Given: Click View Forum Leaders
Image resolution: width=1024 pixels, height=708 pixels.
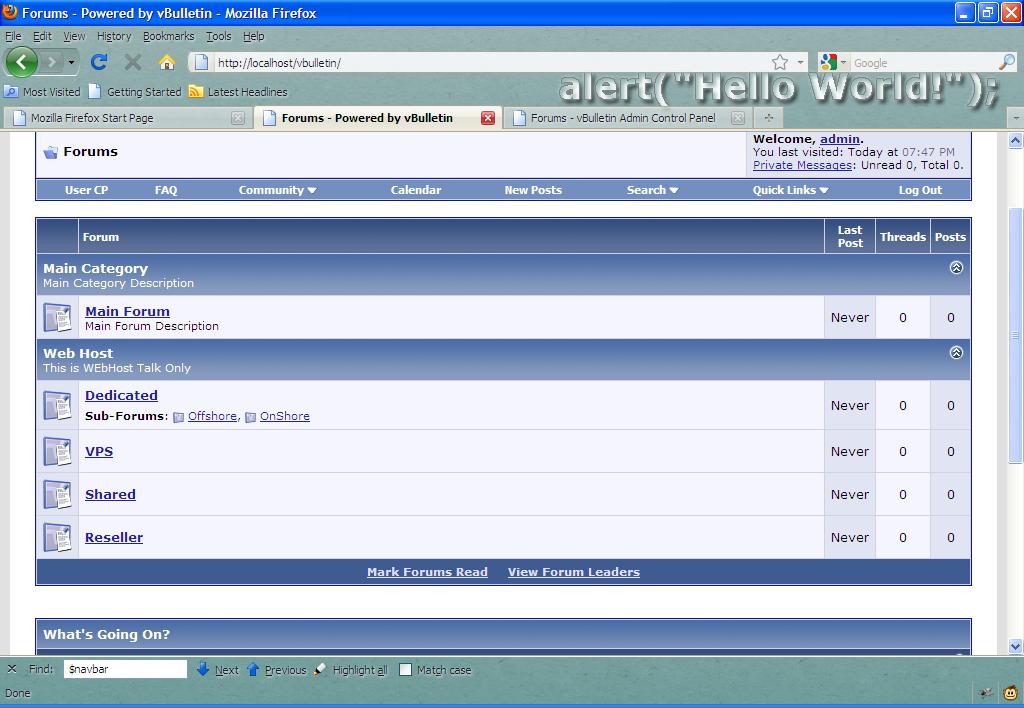Looking at the screenshot, I should pos(574,572).
